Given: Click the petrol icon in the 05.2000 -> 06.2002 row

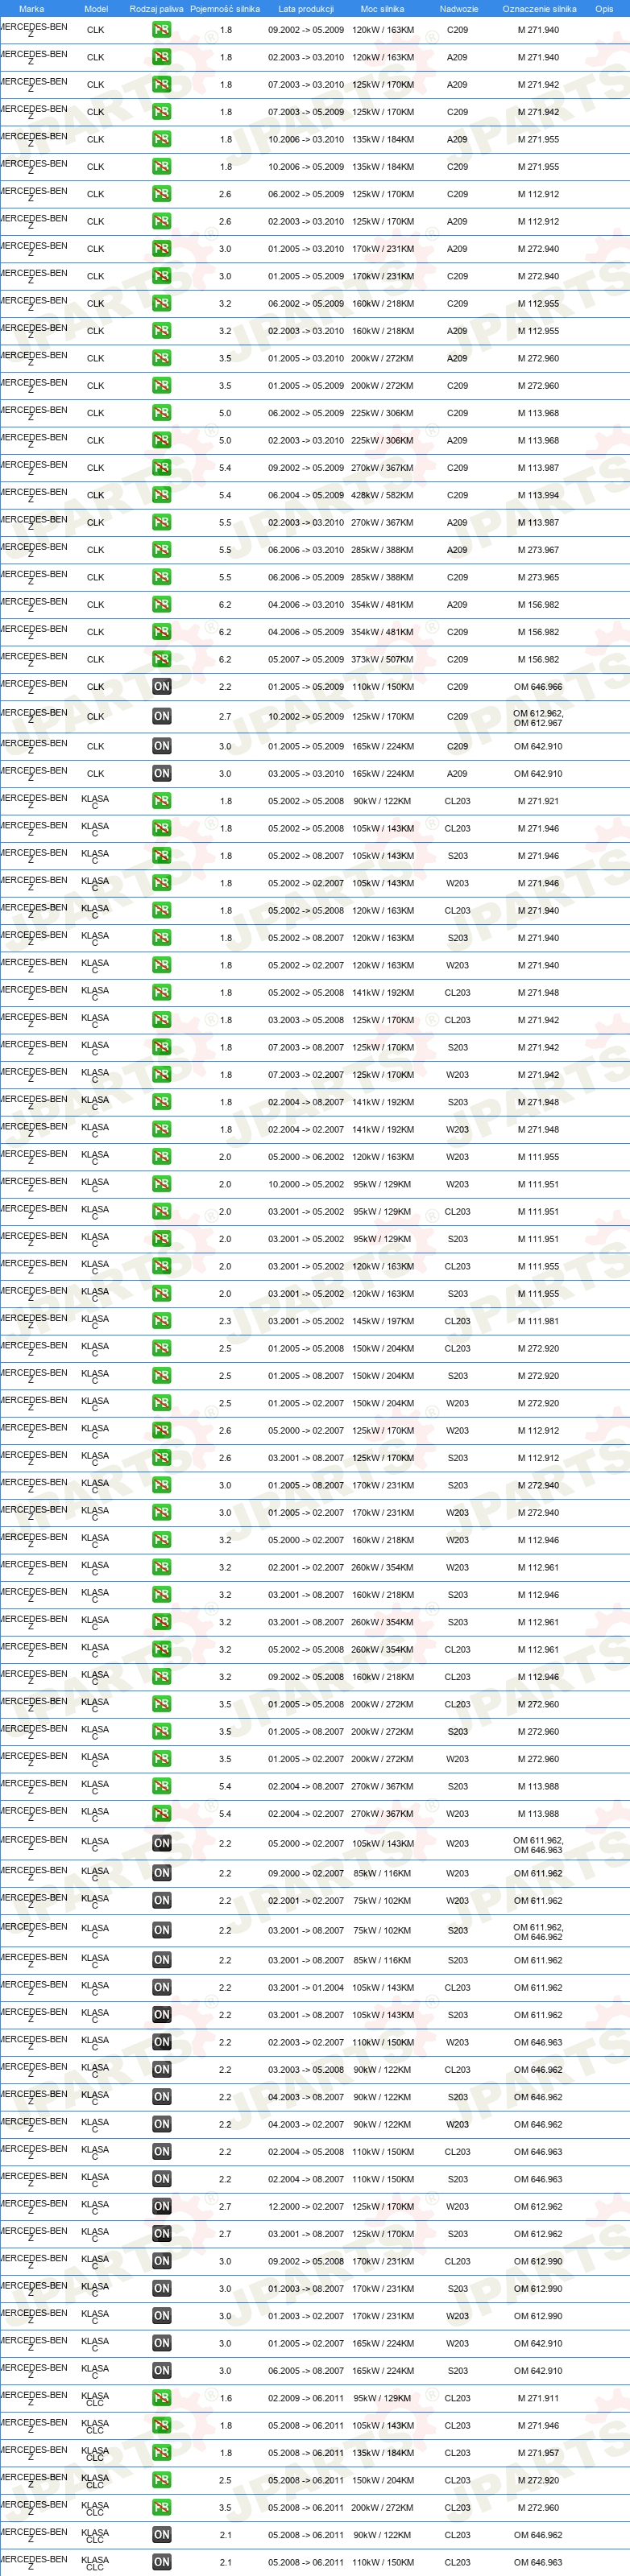Looking at the screenshot, I should 161,1157.
